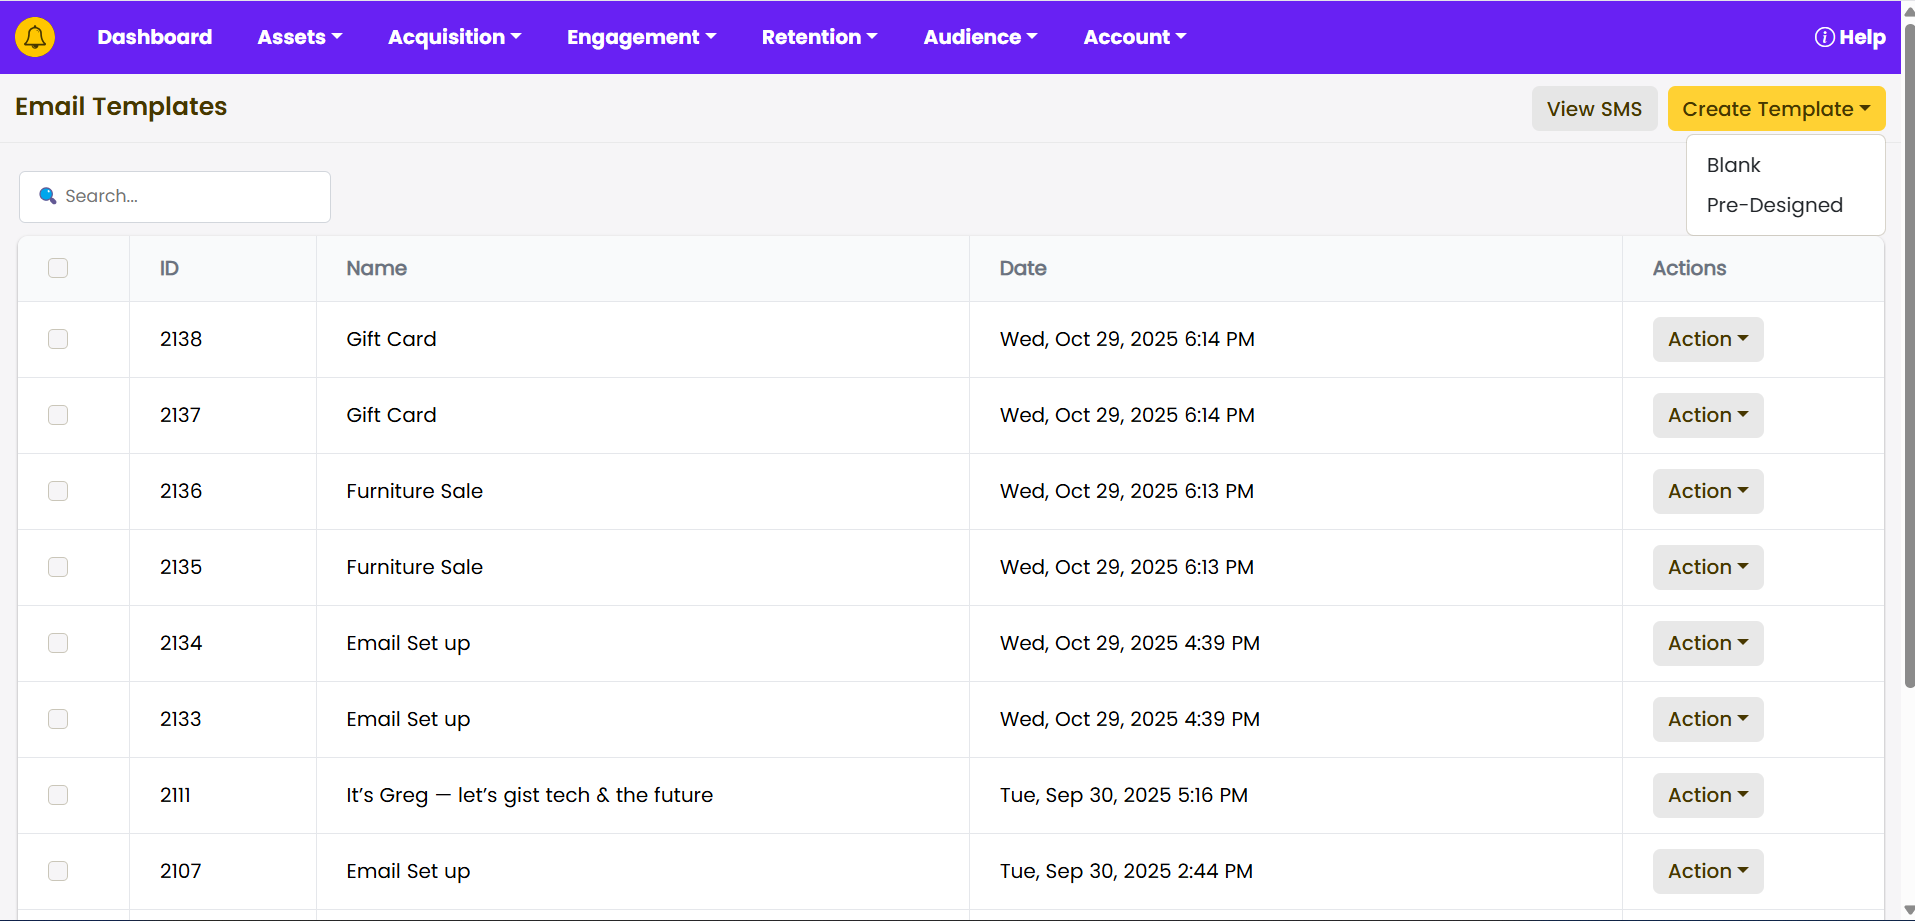Select Pre-Designed template option
Screen dimensions: 1915x921
[1774, 205]
